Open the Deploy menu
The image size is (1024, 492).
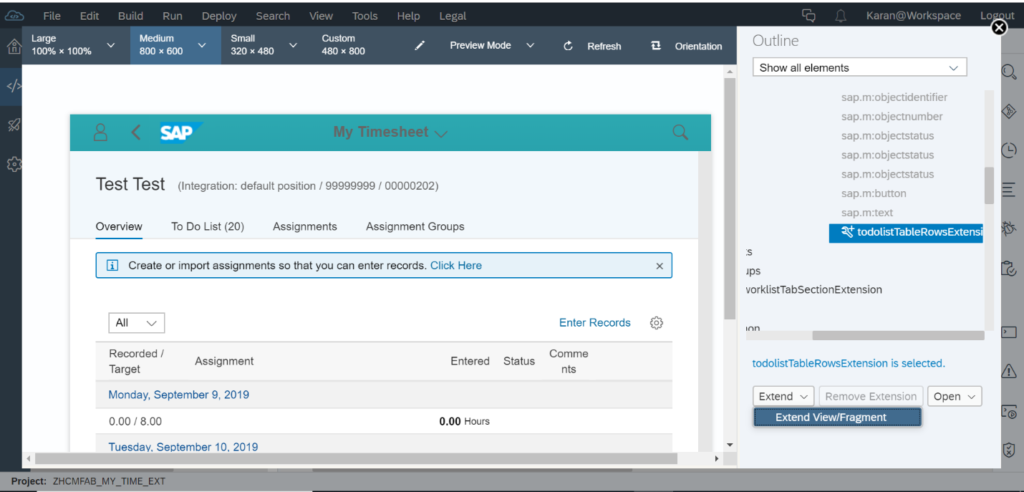click(x=219, y=16)
